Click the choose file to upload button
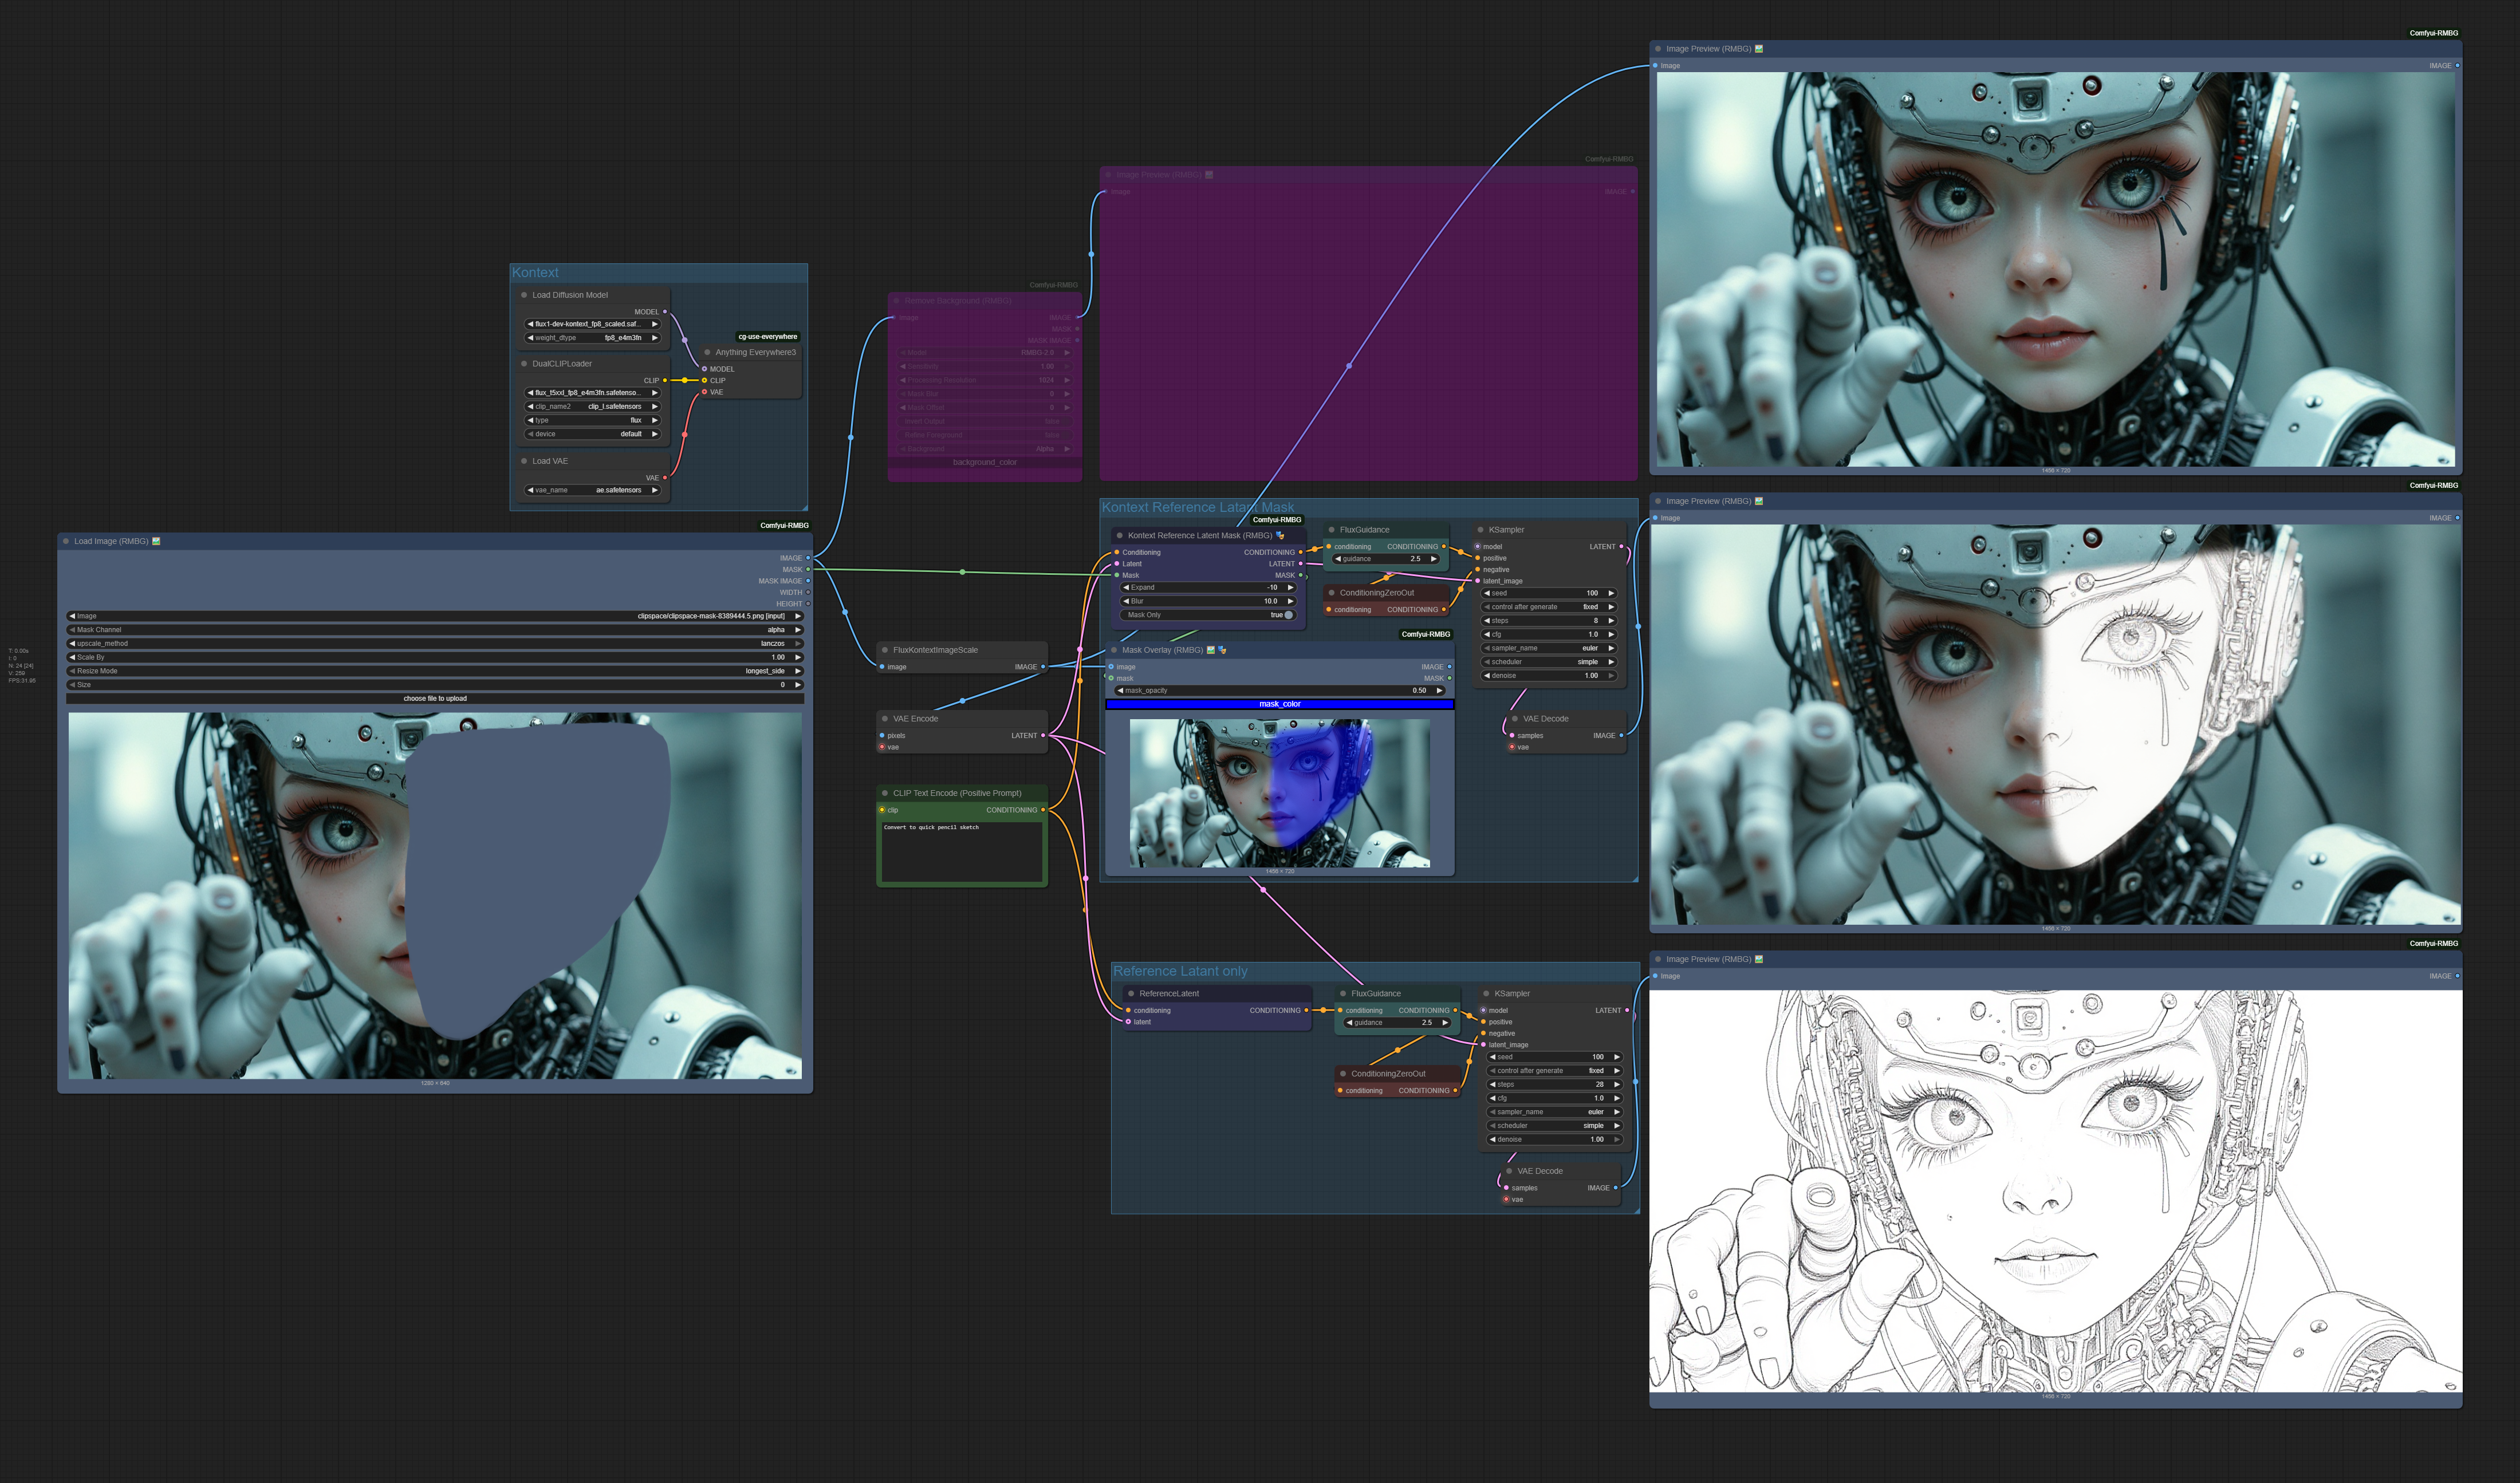The height and width of the screenshot is (1483, 2520). (x=435, y=698)
